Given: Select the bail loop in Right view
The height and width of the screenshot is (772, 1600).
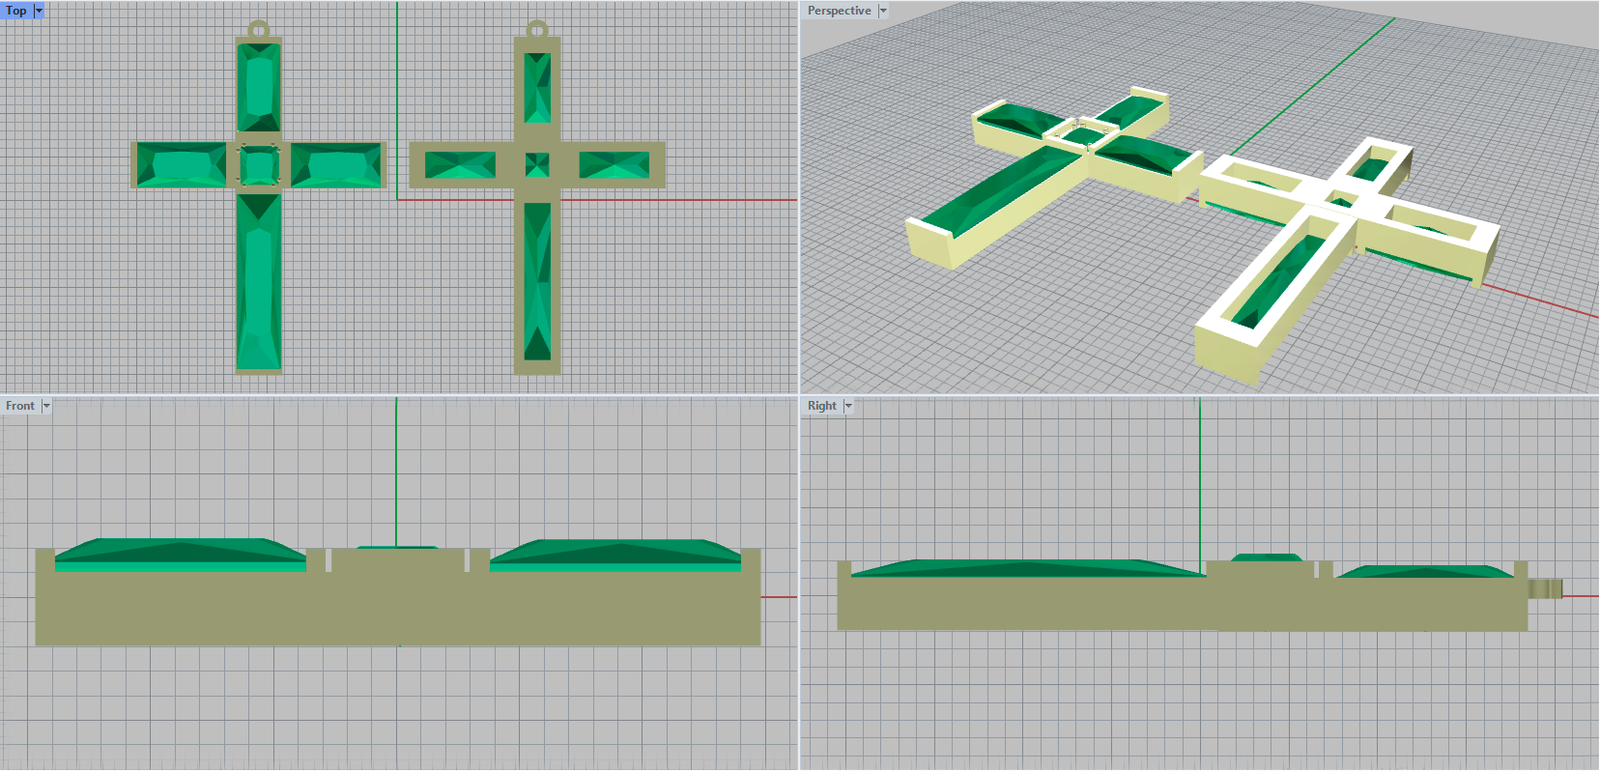Looking at the screenshot, I should pos(1546,588).
